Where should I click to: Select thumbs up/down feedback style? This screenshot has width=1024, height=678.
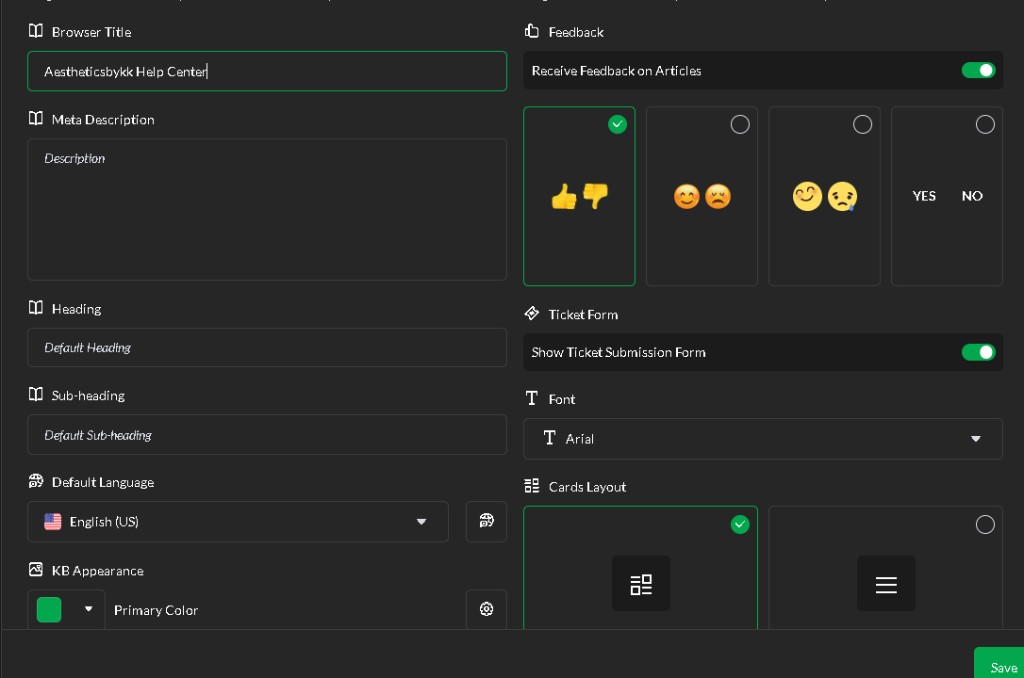[579, 196]
